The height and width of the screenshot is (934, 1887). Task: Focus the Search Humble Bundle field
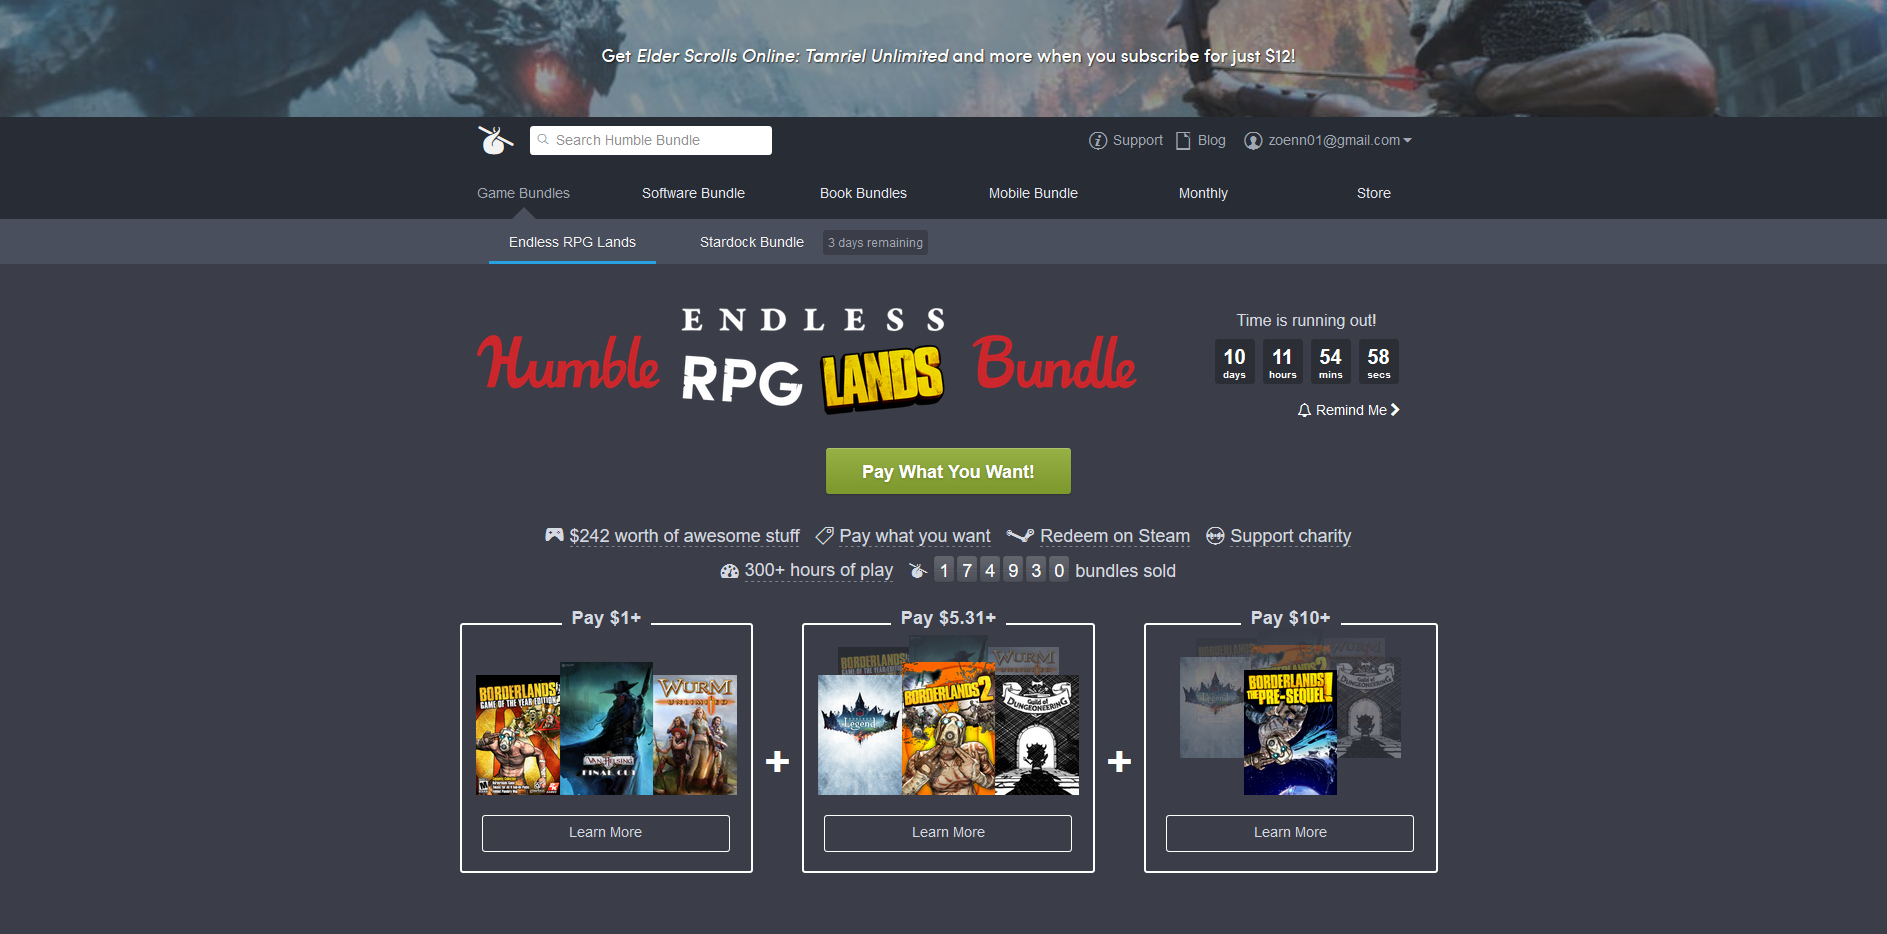(x=651, y=140)
